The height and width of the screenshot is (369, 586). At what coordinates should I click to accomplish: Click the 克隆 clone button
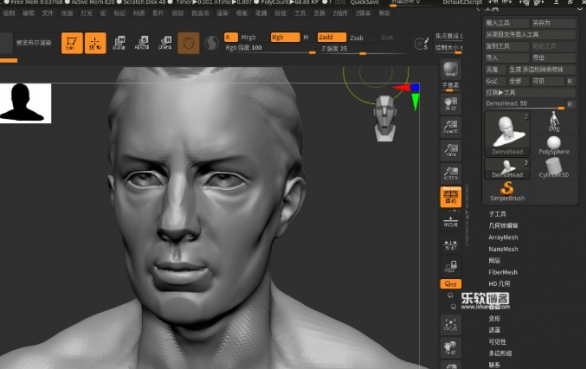point(494,70)
